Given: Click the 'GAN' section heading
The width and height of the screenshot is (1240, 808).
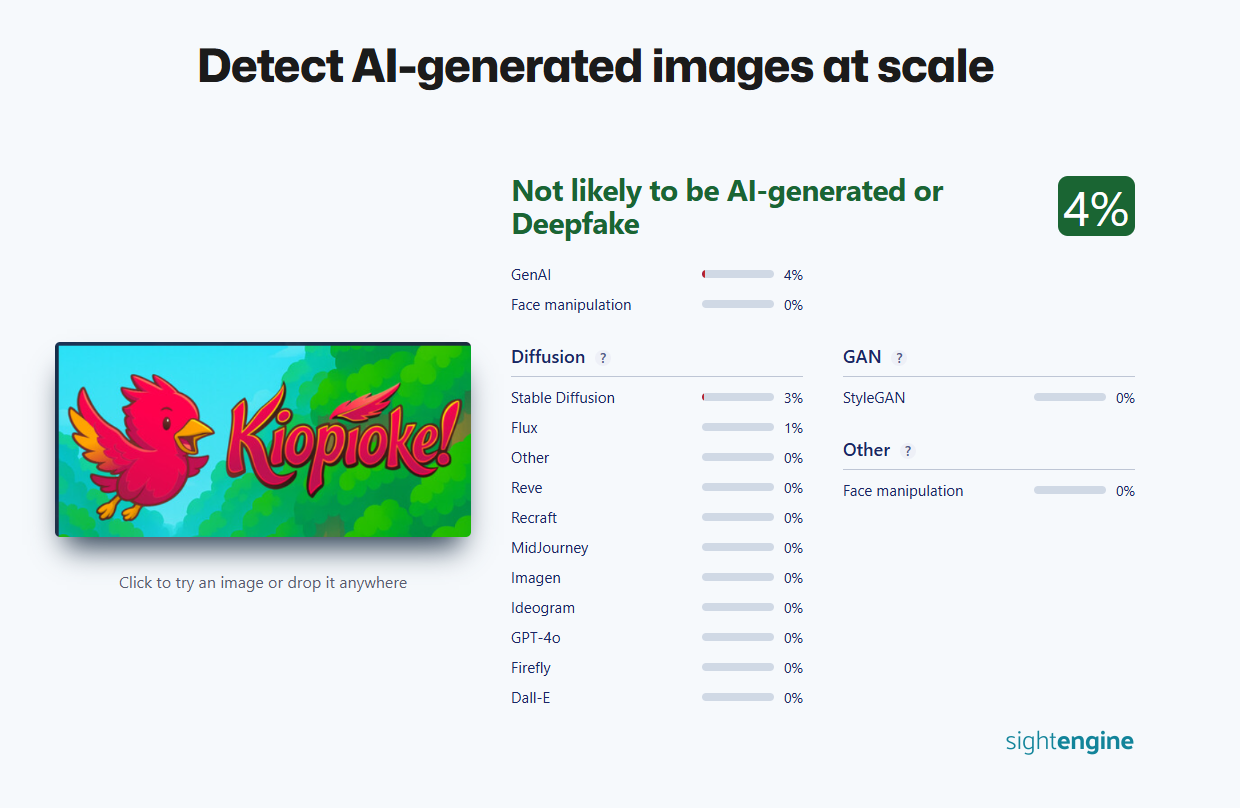Looking at the screenshot, I should (x=862, y=357).
